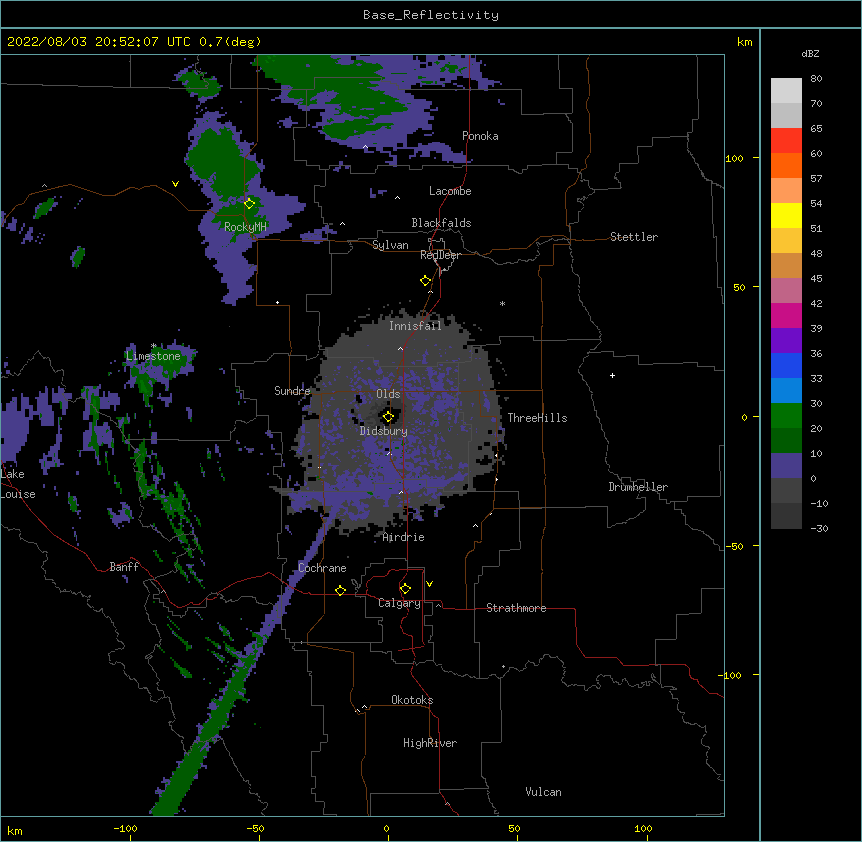Pick the magenta 42-39 dBZ legend swatch

(x=786, y=315)
